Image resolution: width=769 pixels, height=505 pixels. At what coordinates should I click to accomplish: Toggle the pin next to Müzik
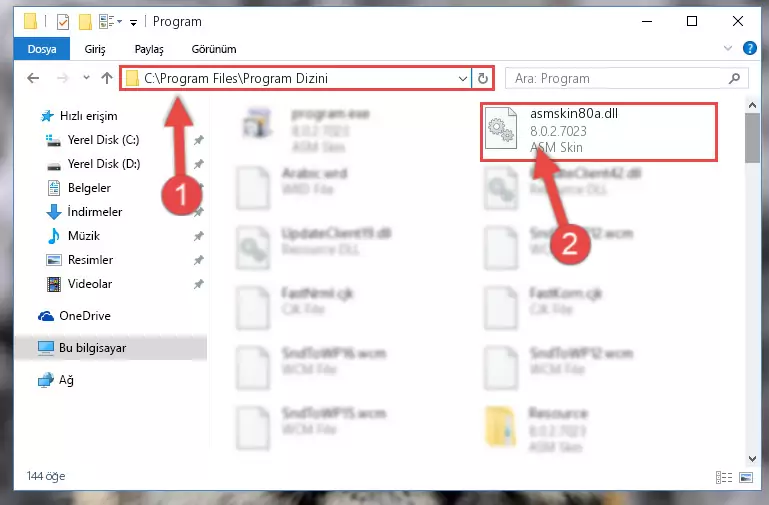(x=198, y=236)
